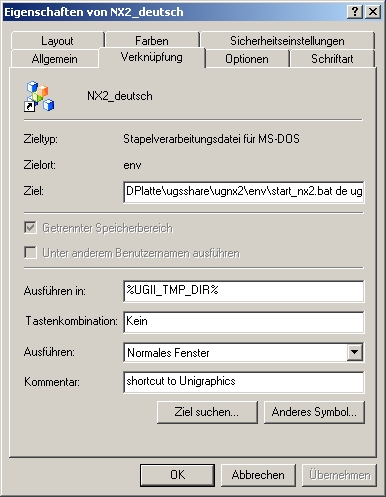The height and width of the screenshot is (497, 386).
Task: Toggle Getrennter Speicherbereich checkbox
Action: [x=30, y=228]
